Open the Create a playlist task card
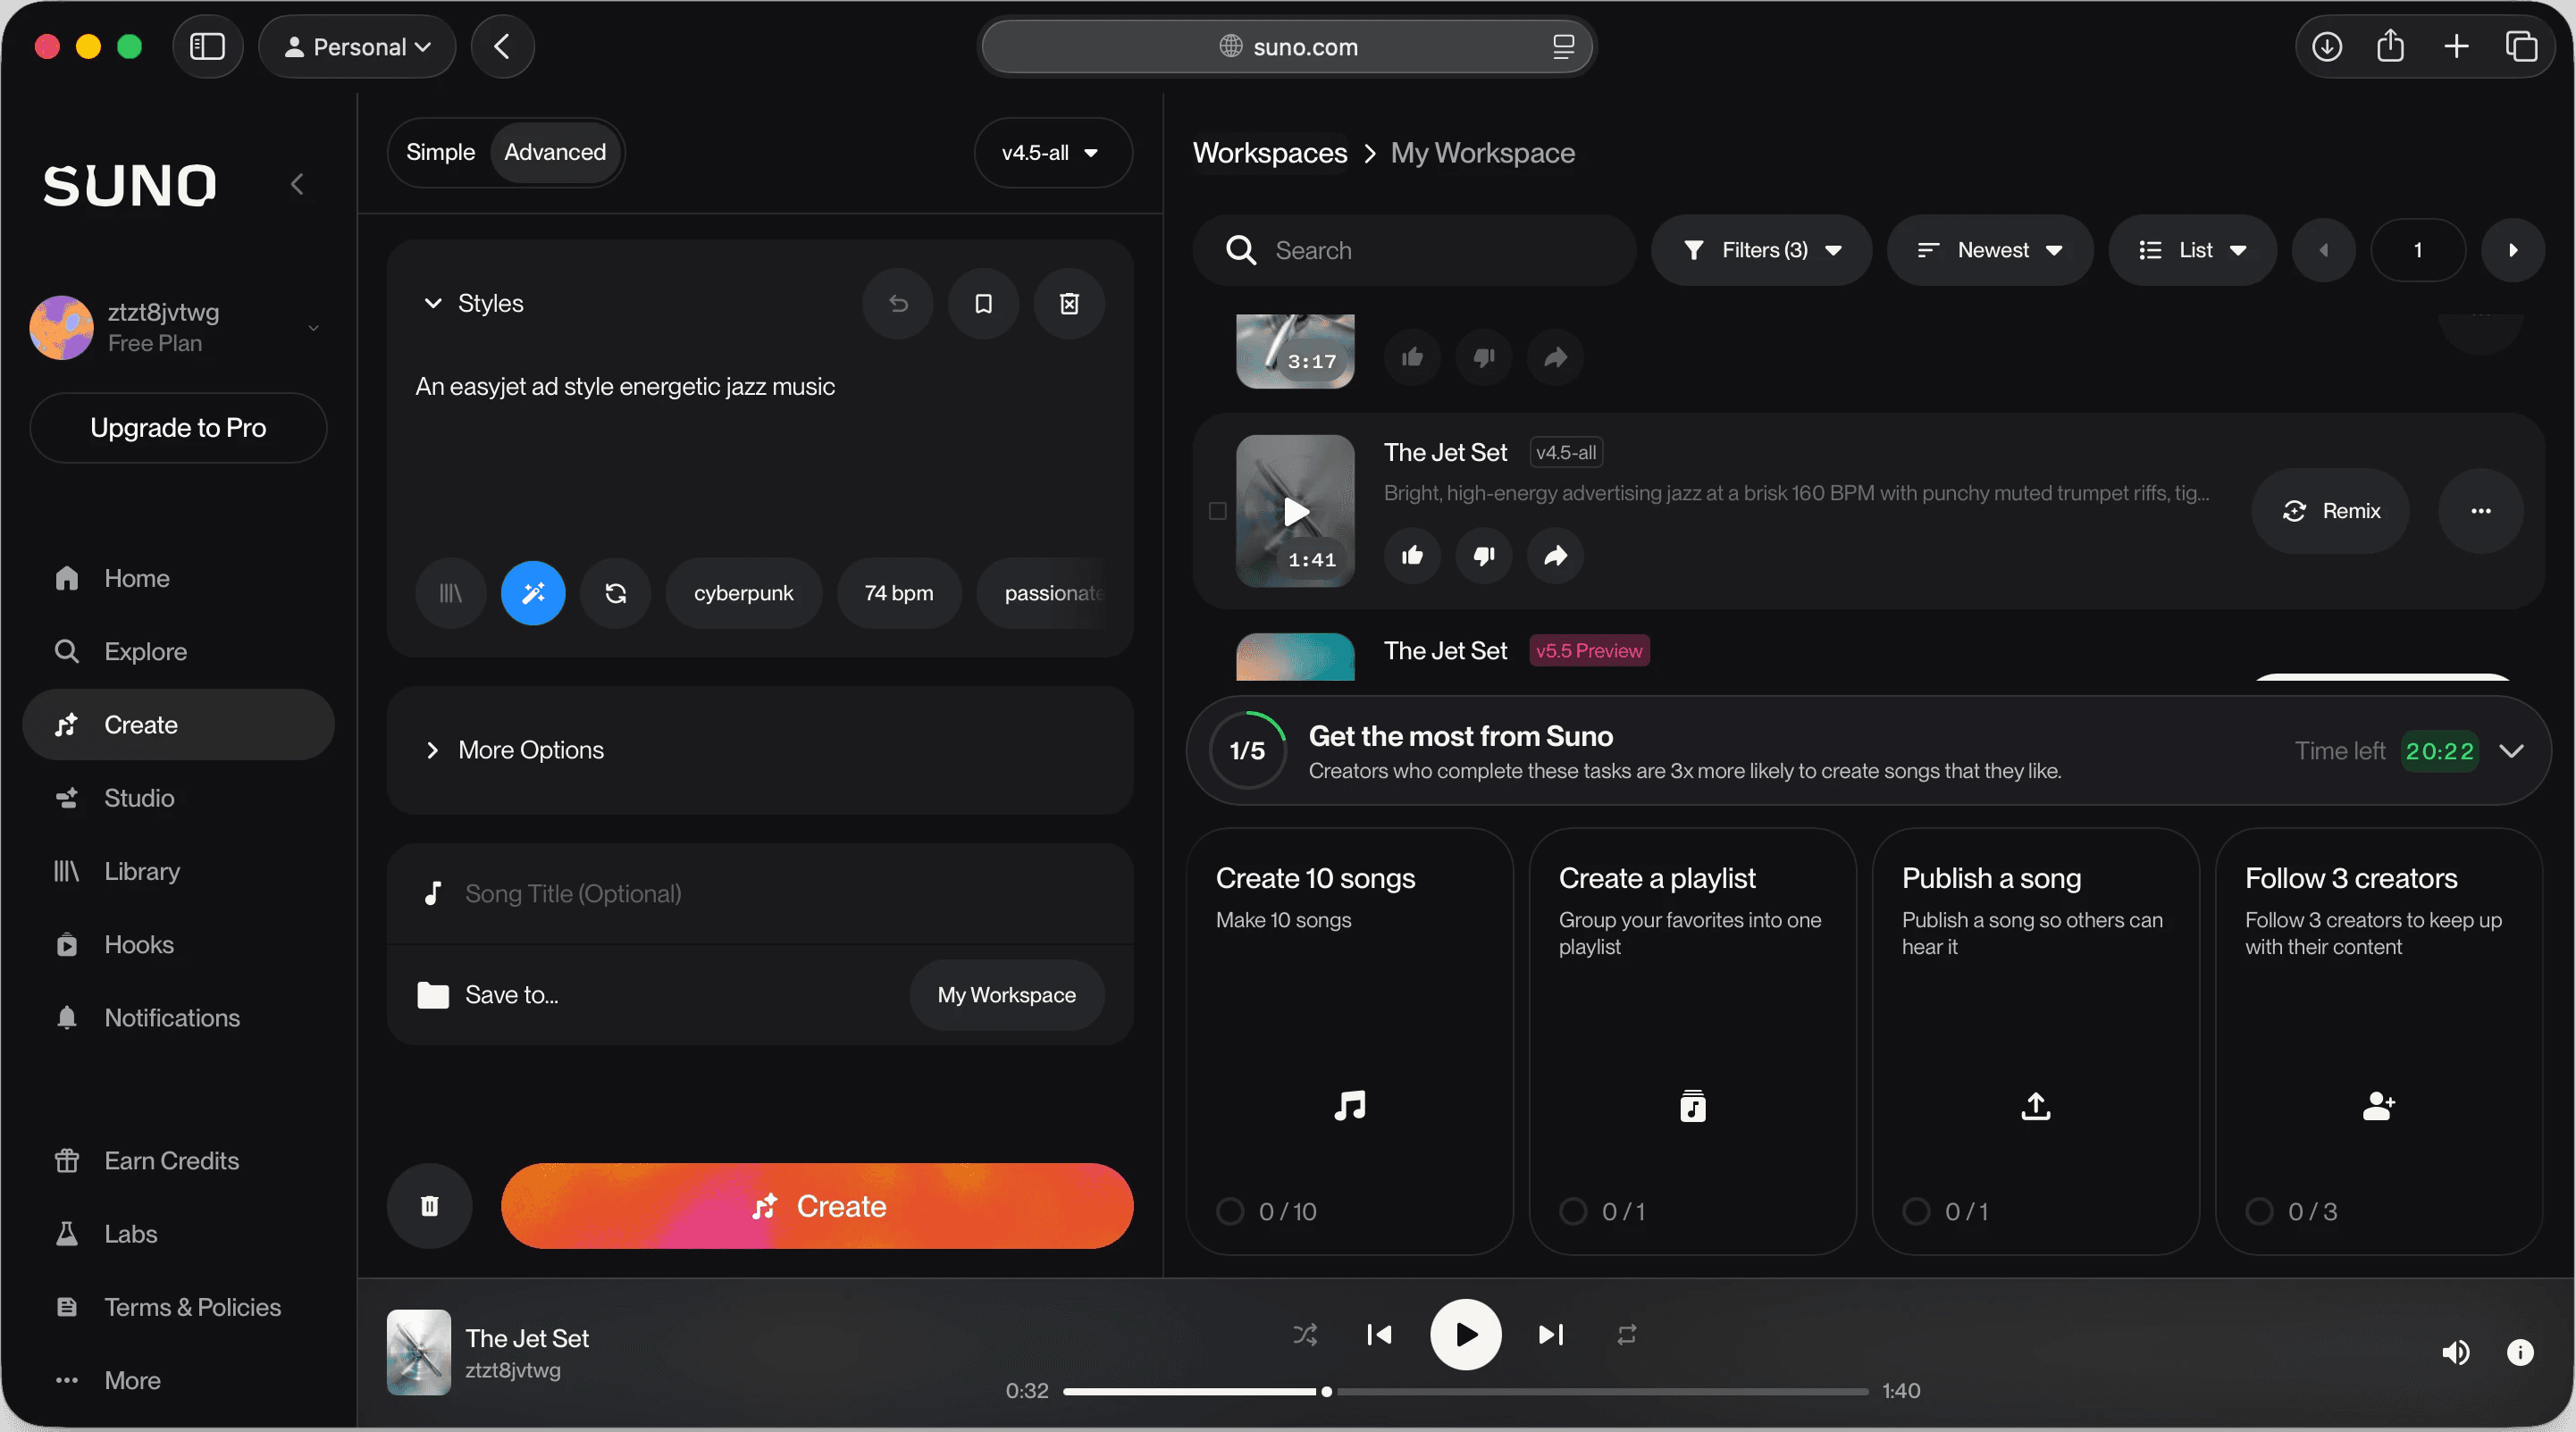Viewport: 2576px width, 1432px height. point(1692,1041)
